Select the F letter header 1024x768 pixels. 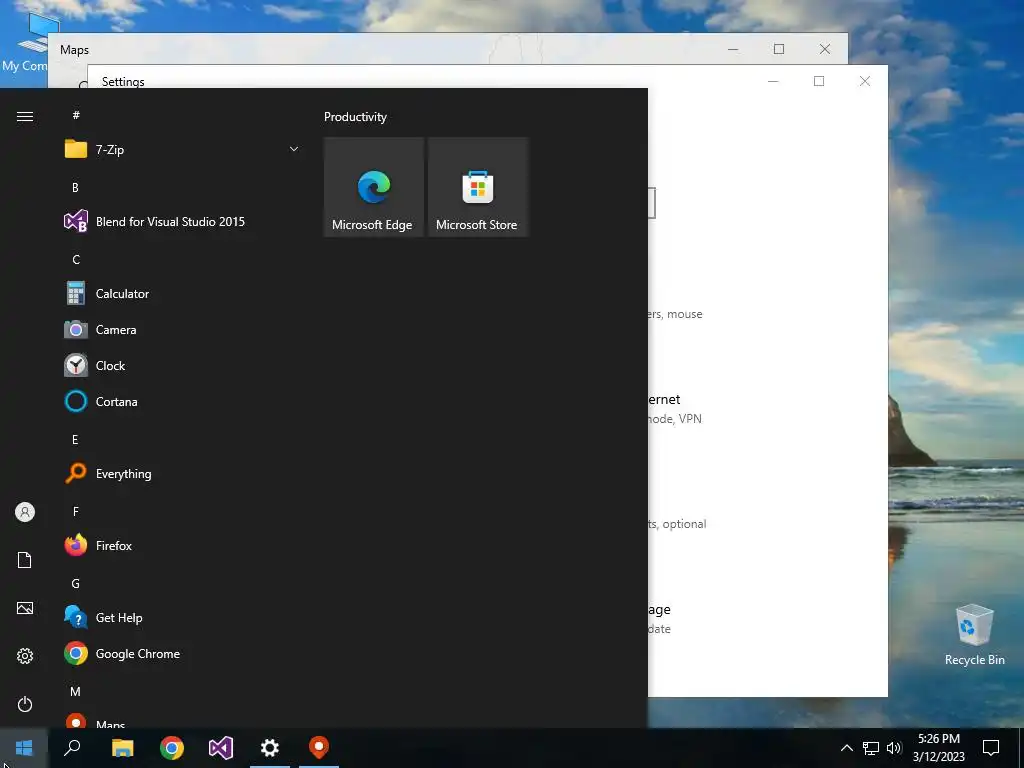click(76, 511)
